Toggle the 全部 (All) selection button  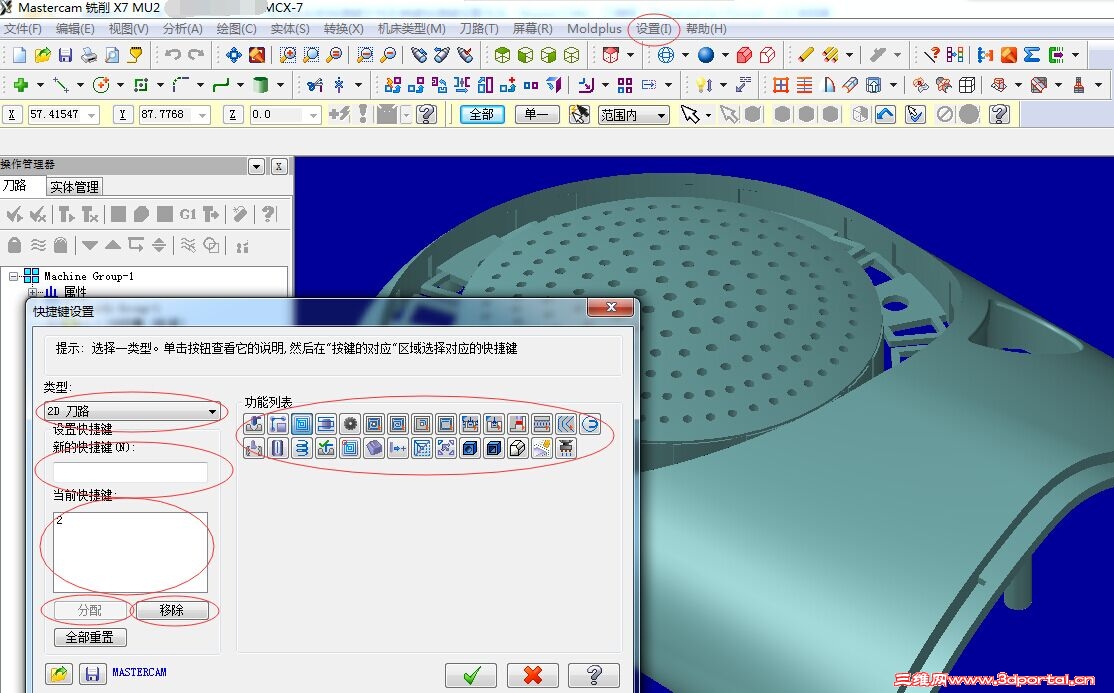click(x=482, y=114)
